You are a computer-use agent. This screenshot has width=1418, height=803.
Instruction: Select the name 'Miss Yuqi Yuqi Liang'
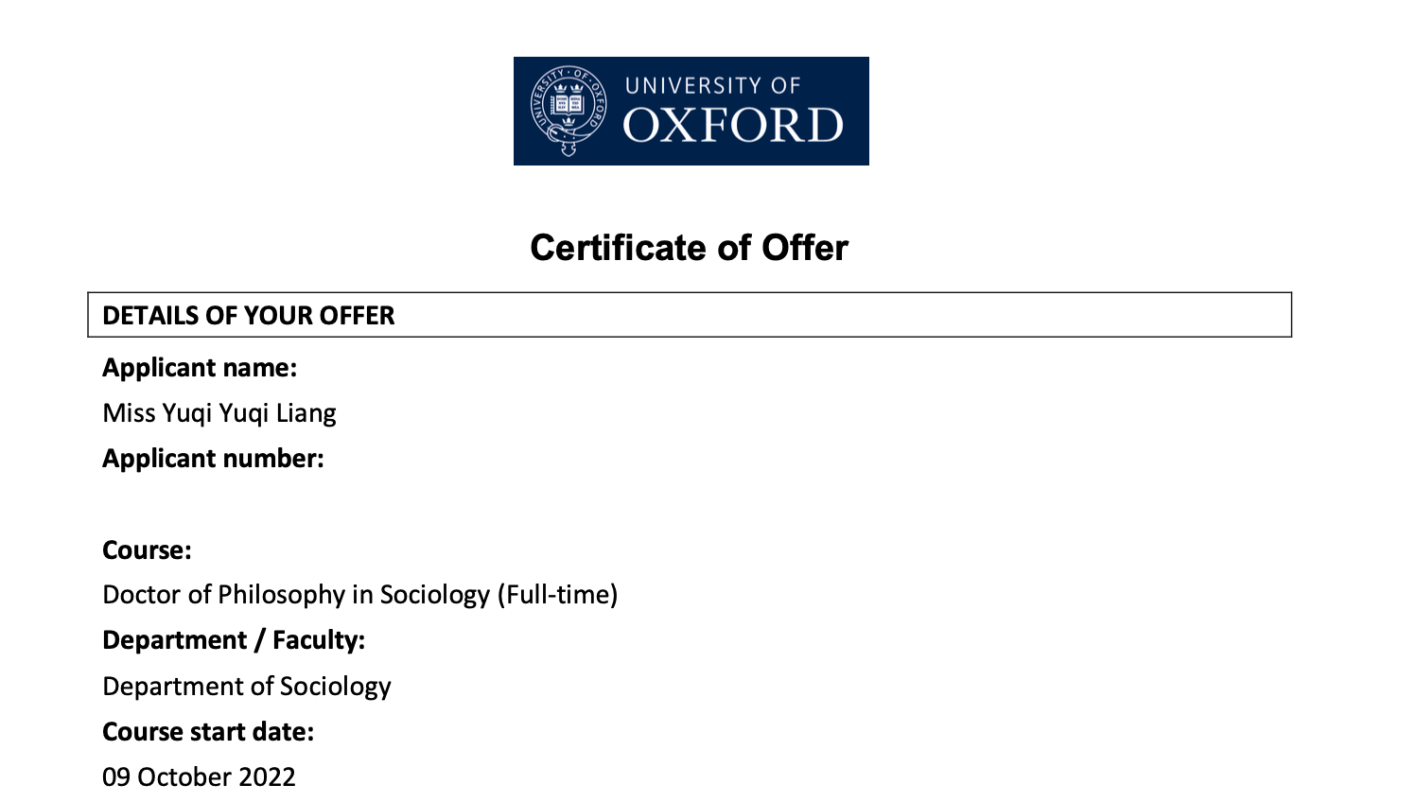tap(219, 413)
